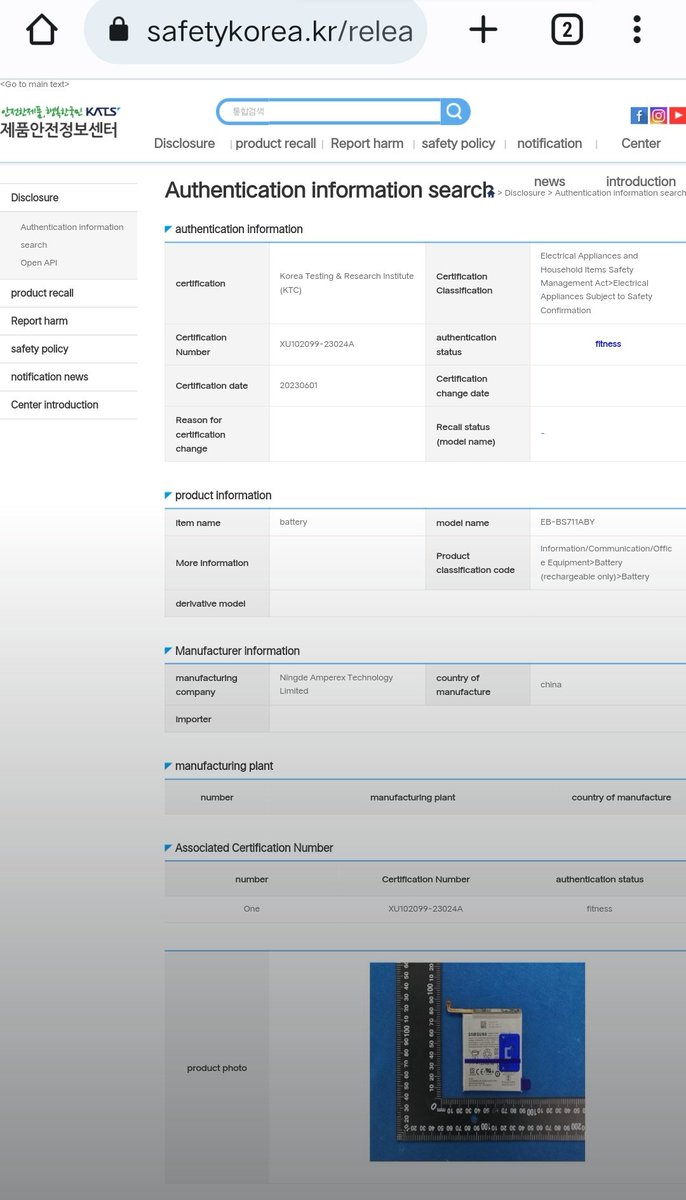Viewport: 686px width, 1200px height.
Task: Open the tab switcher showing 2 tabs
Action: 567,30
